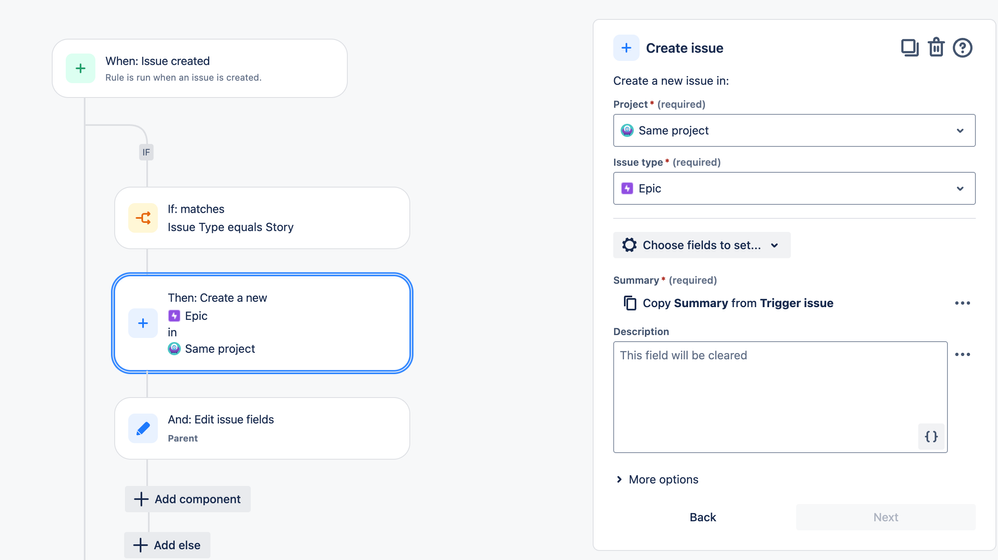
Task: Expand More options section
Action: [x=657, y=479]
